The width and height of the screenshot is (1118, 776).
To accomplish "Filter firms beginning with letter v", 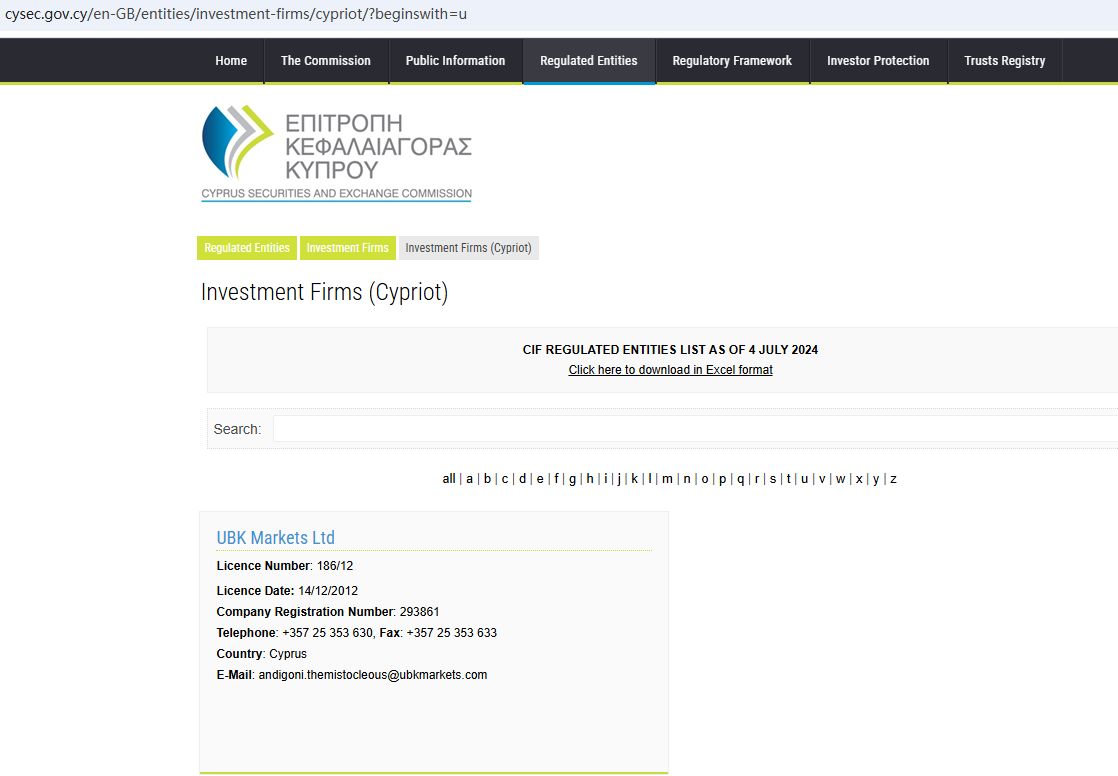I will coord(821,479).
